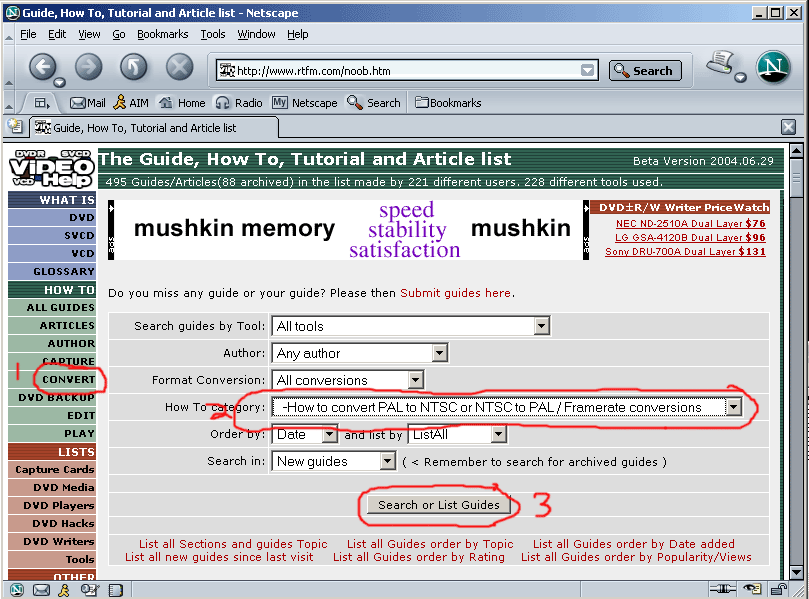Image resolution: width=809 pixels, height=599 pixels.
Task: Click the sidebar toggle icon on the personal toolbar
Action: (41, 103)
